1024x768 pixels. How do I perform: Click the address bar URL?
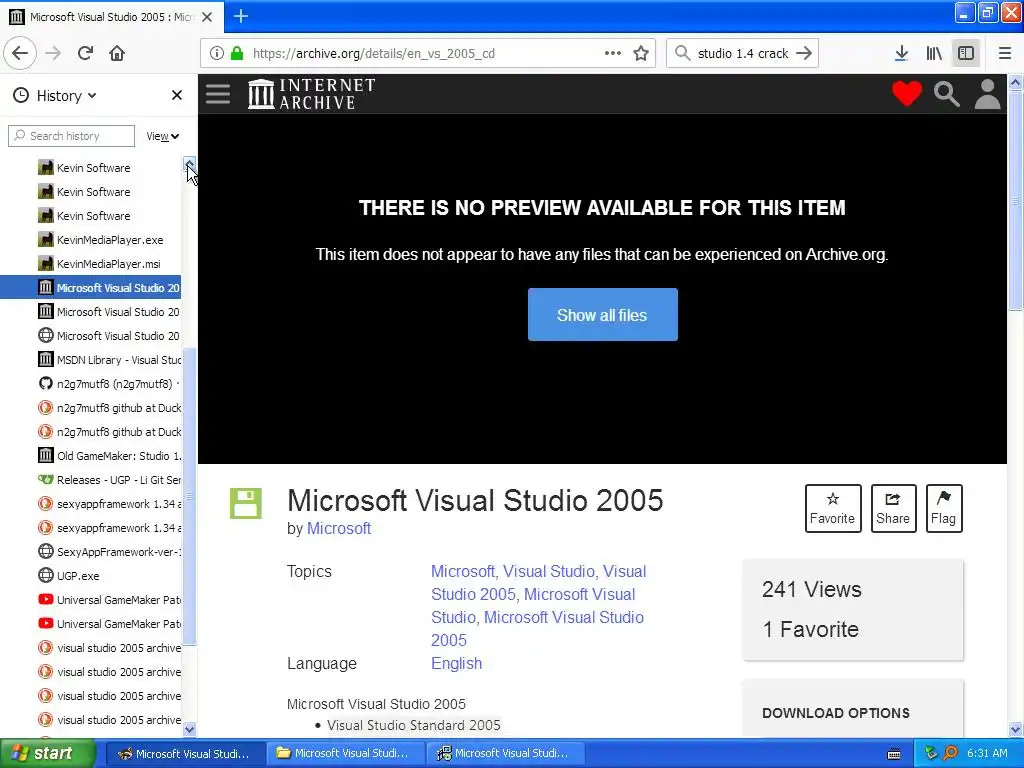point(374,54)
